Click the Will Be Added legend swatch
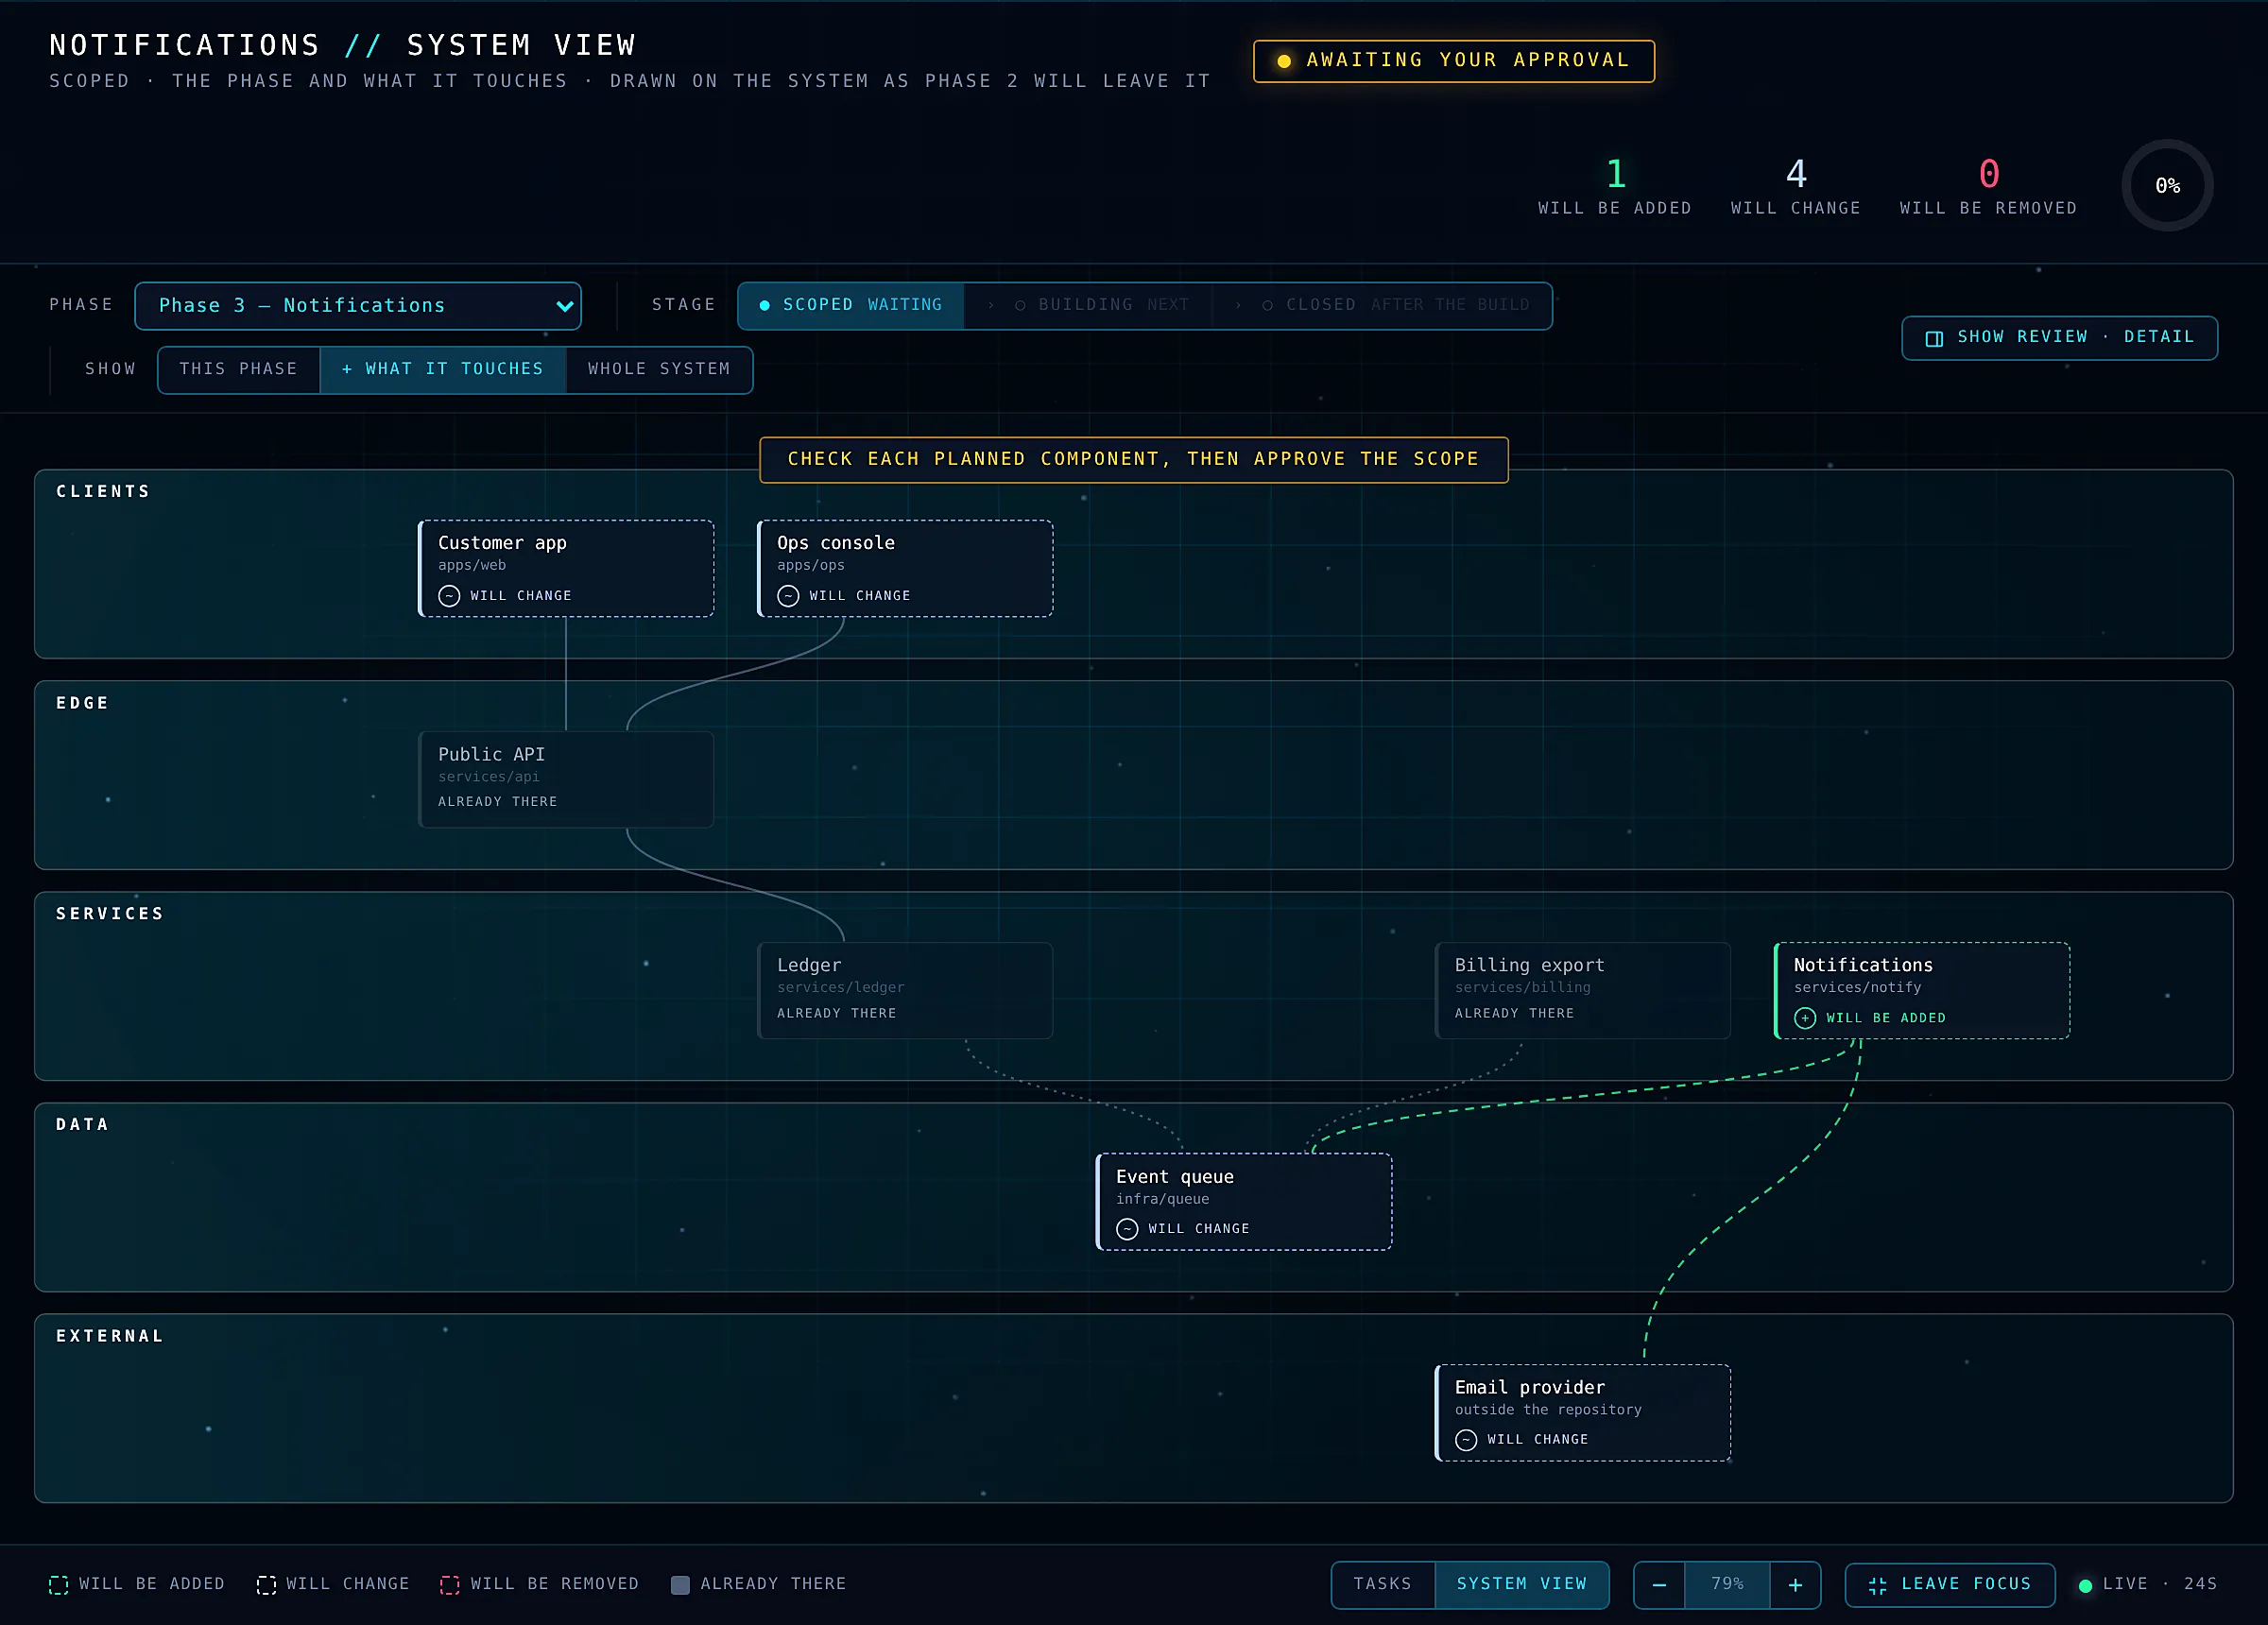This screenshot has width=2268, height=1625. tap(59, 1585)
